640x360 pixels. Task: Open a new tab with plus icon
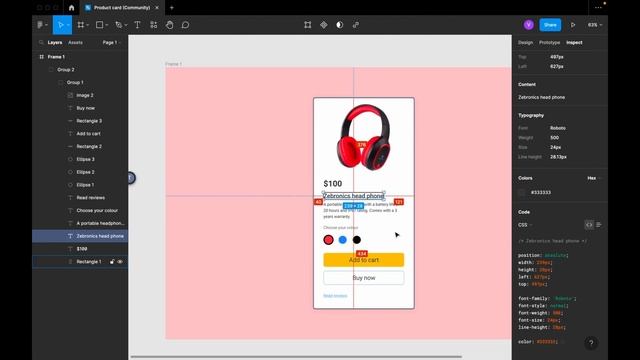pyautogui.click(x=172, y=8)
